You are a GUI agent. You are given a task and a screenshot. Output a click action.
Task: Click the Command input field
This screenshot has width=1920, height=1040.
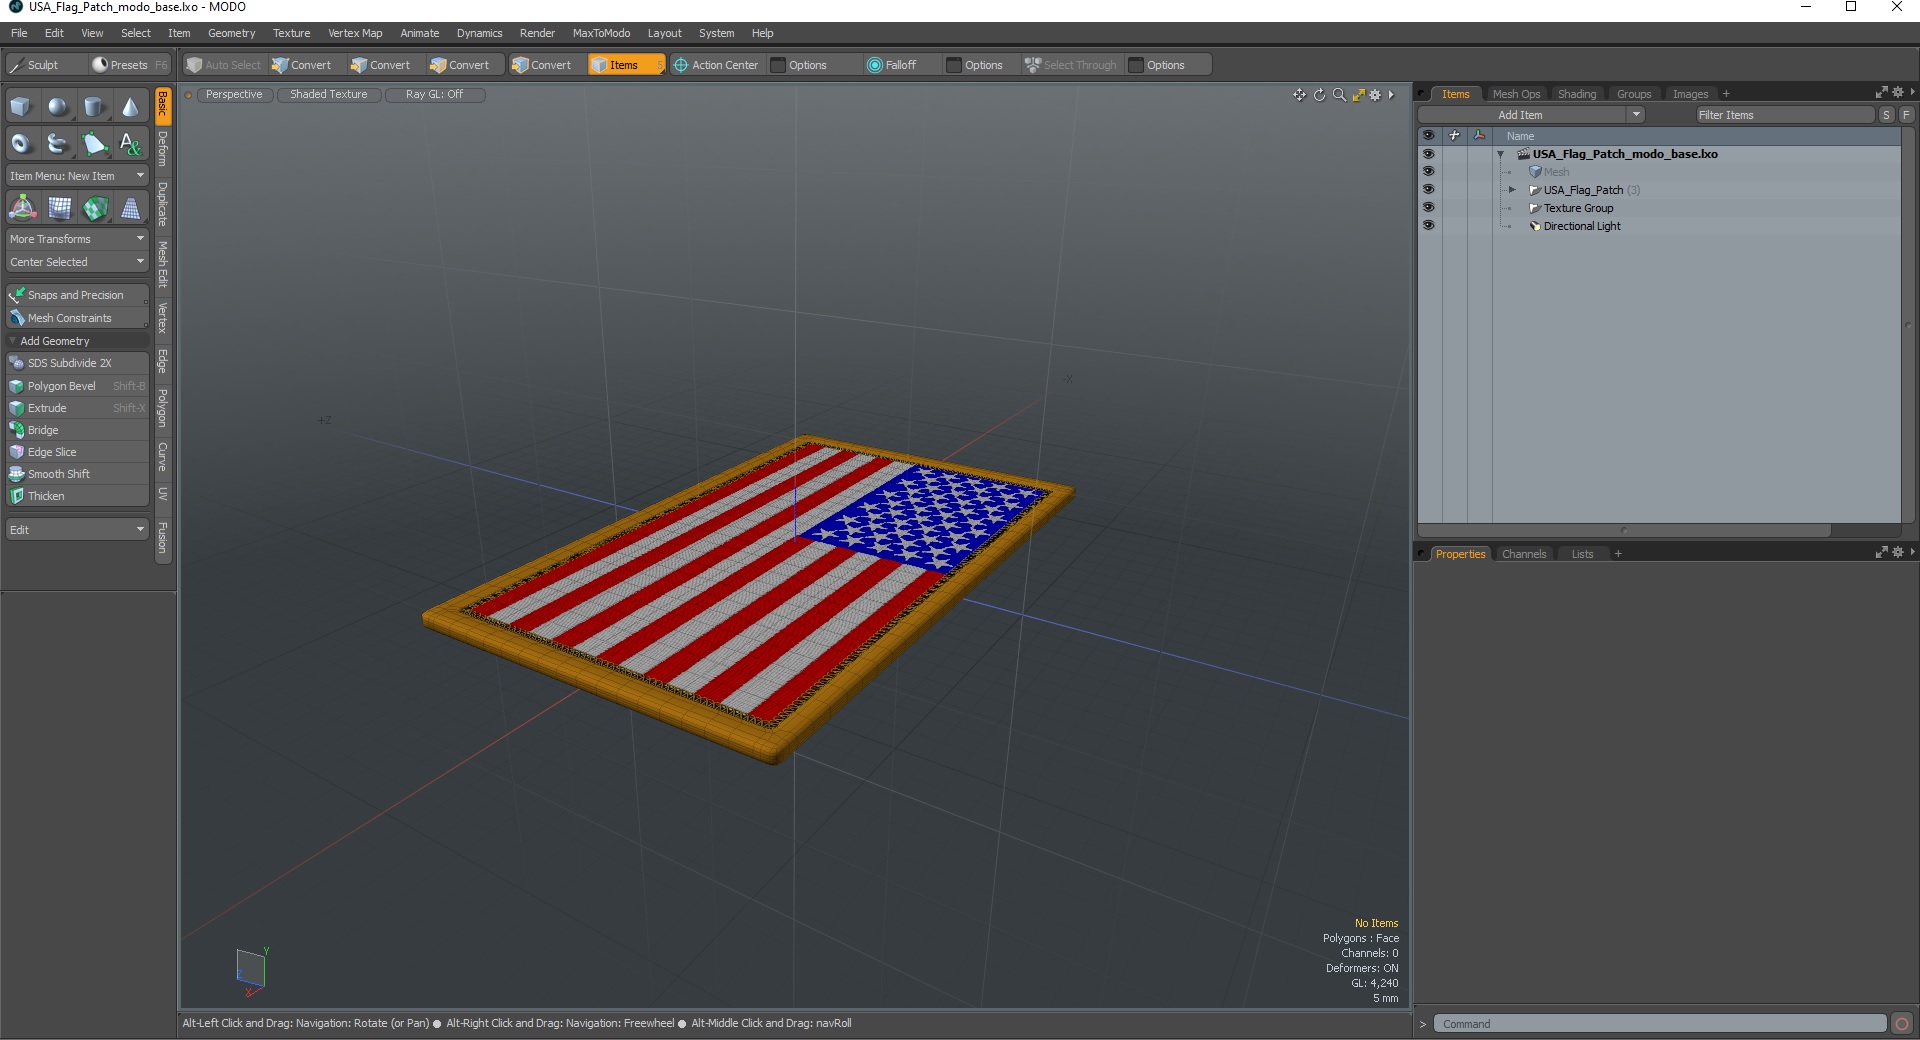(x=1660, y=1023)
